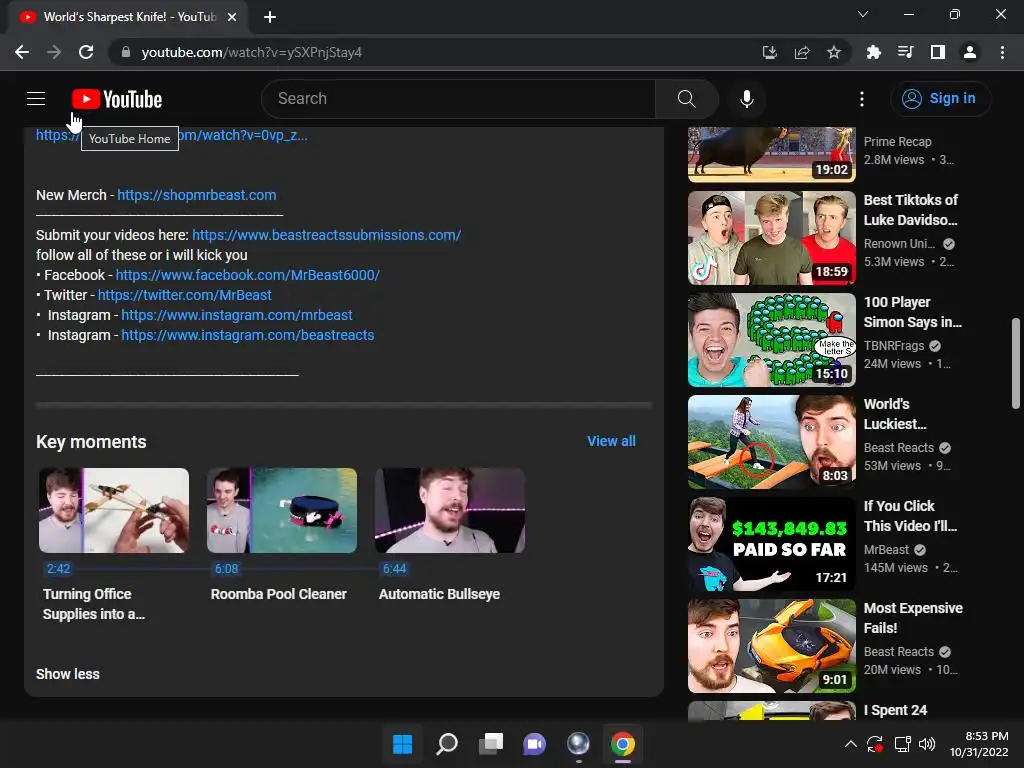Jump to the 6:08 timestamp

(226, 569)
